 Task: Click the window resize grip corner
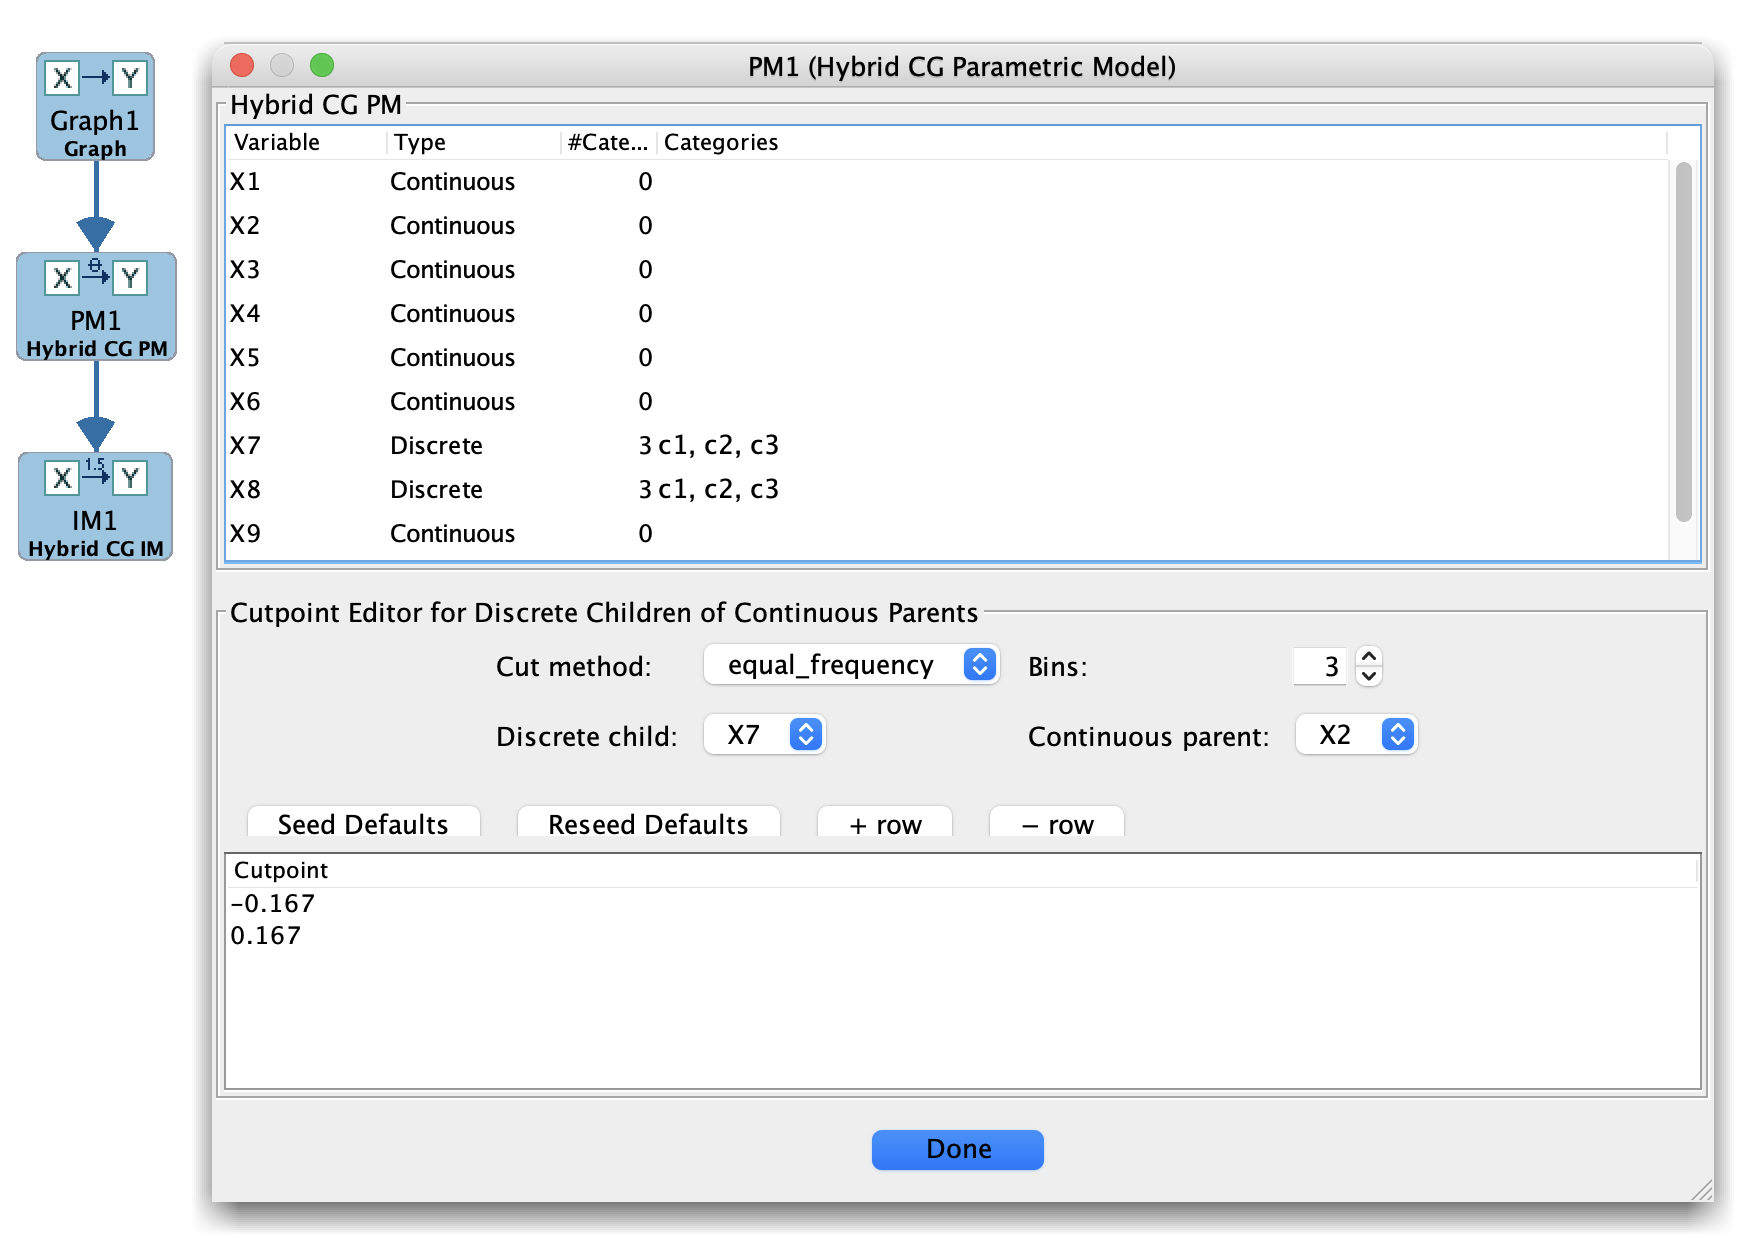coord(1702,1190)
